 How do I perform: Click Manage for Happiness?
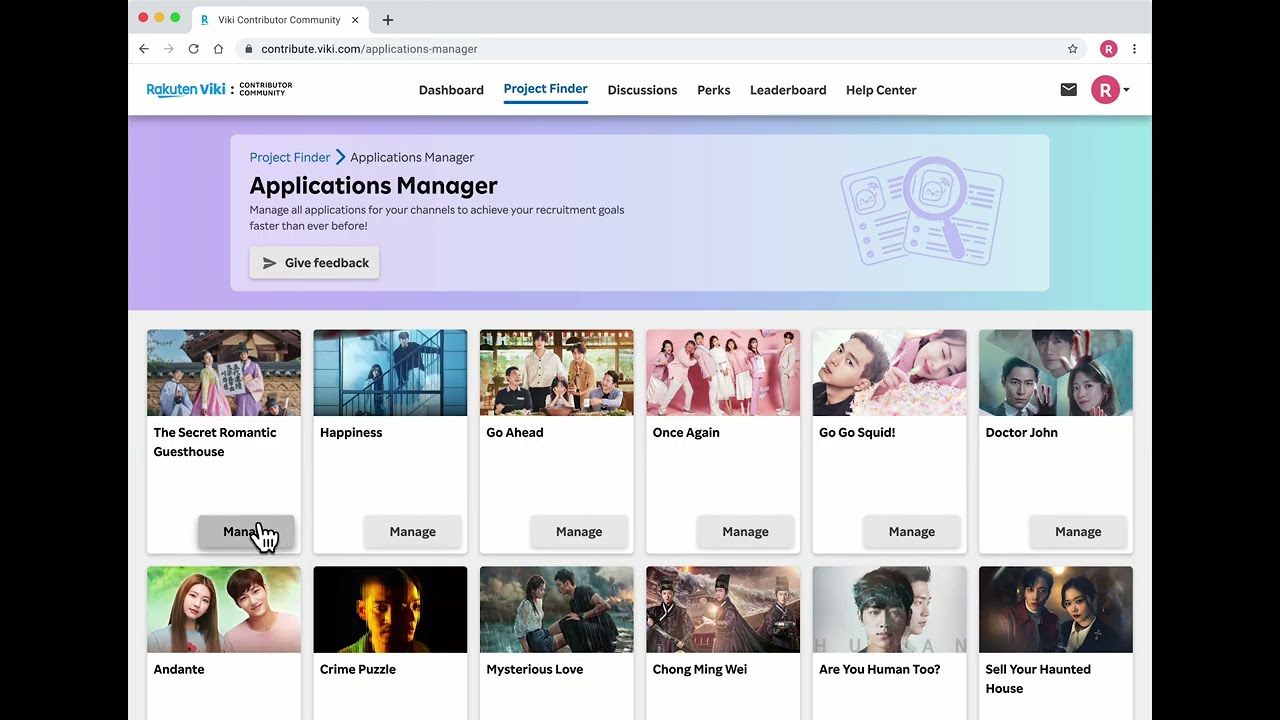413,532
